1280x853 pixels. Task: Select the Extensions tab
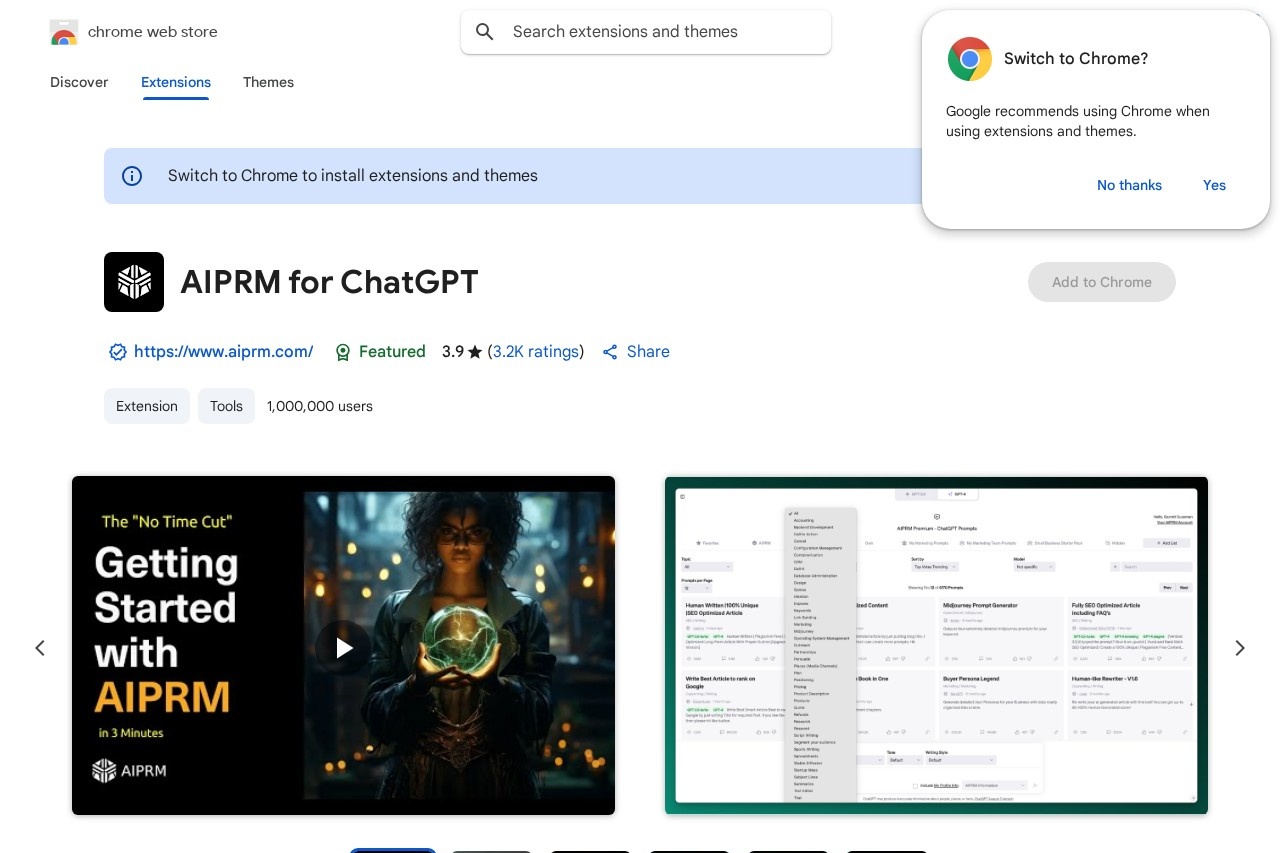click(x=176, y=82)
